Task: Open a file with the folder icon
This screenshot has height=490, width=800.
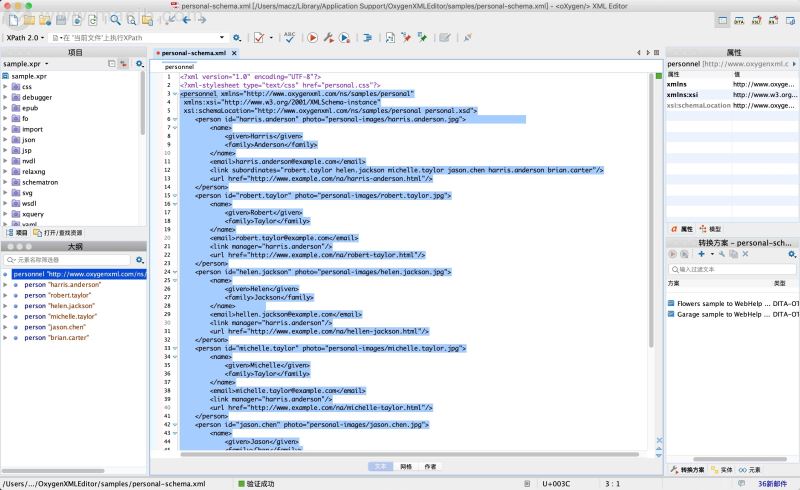Action: click(29, 20)
